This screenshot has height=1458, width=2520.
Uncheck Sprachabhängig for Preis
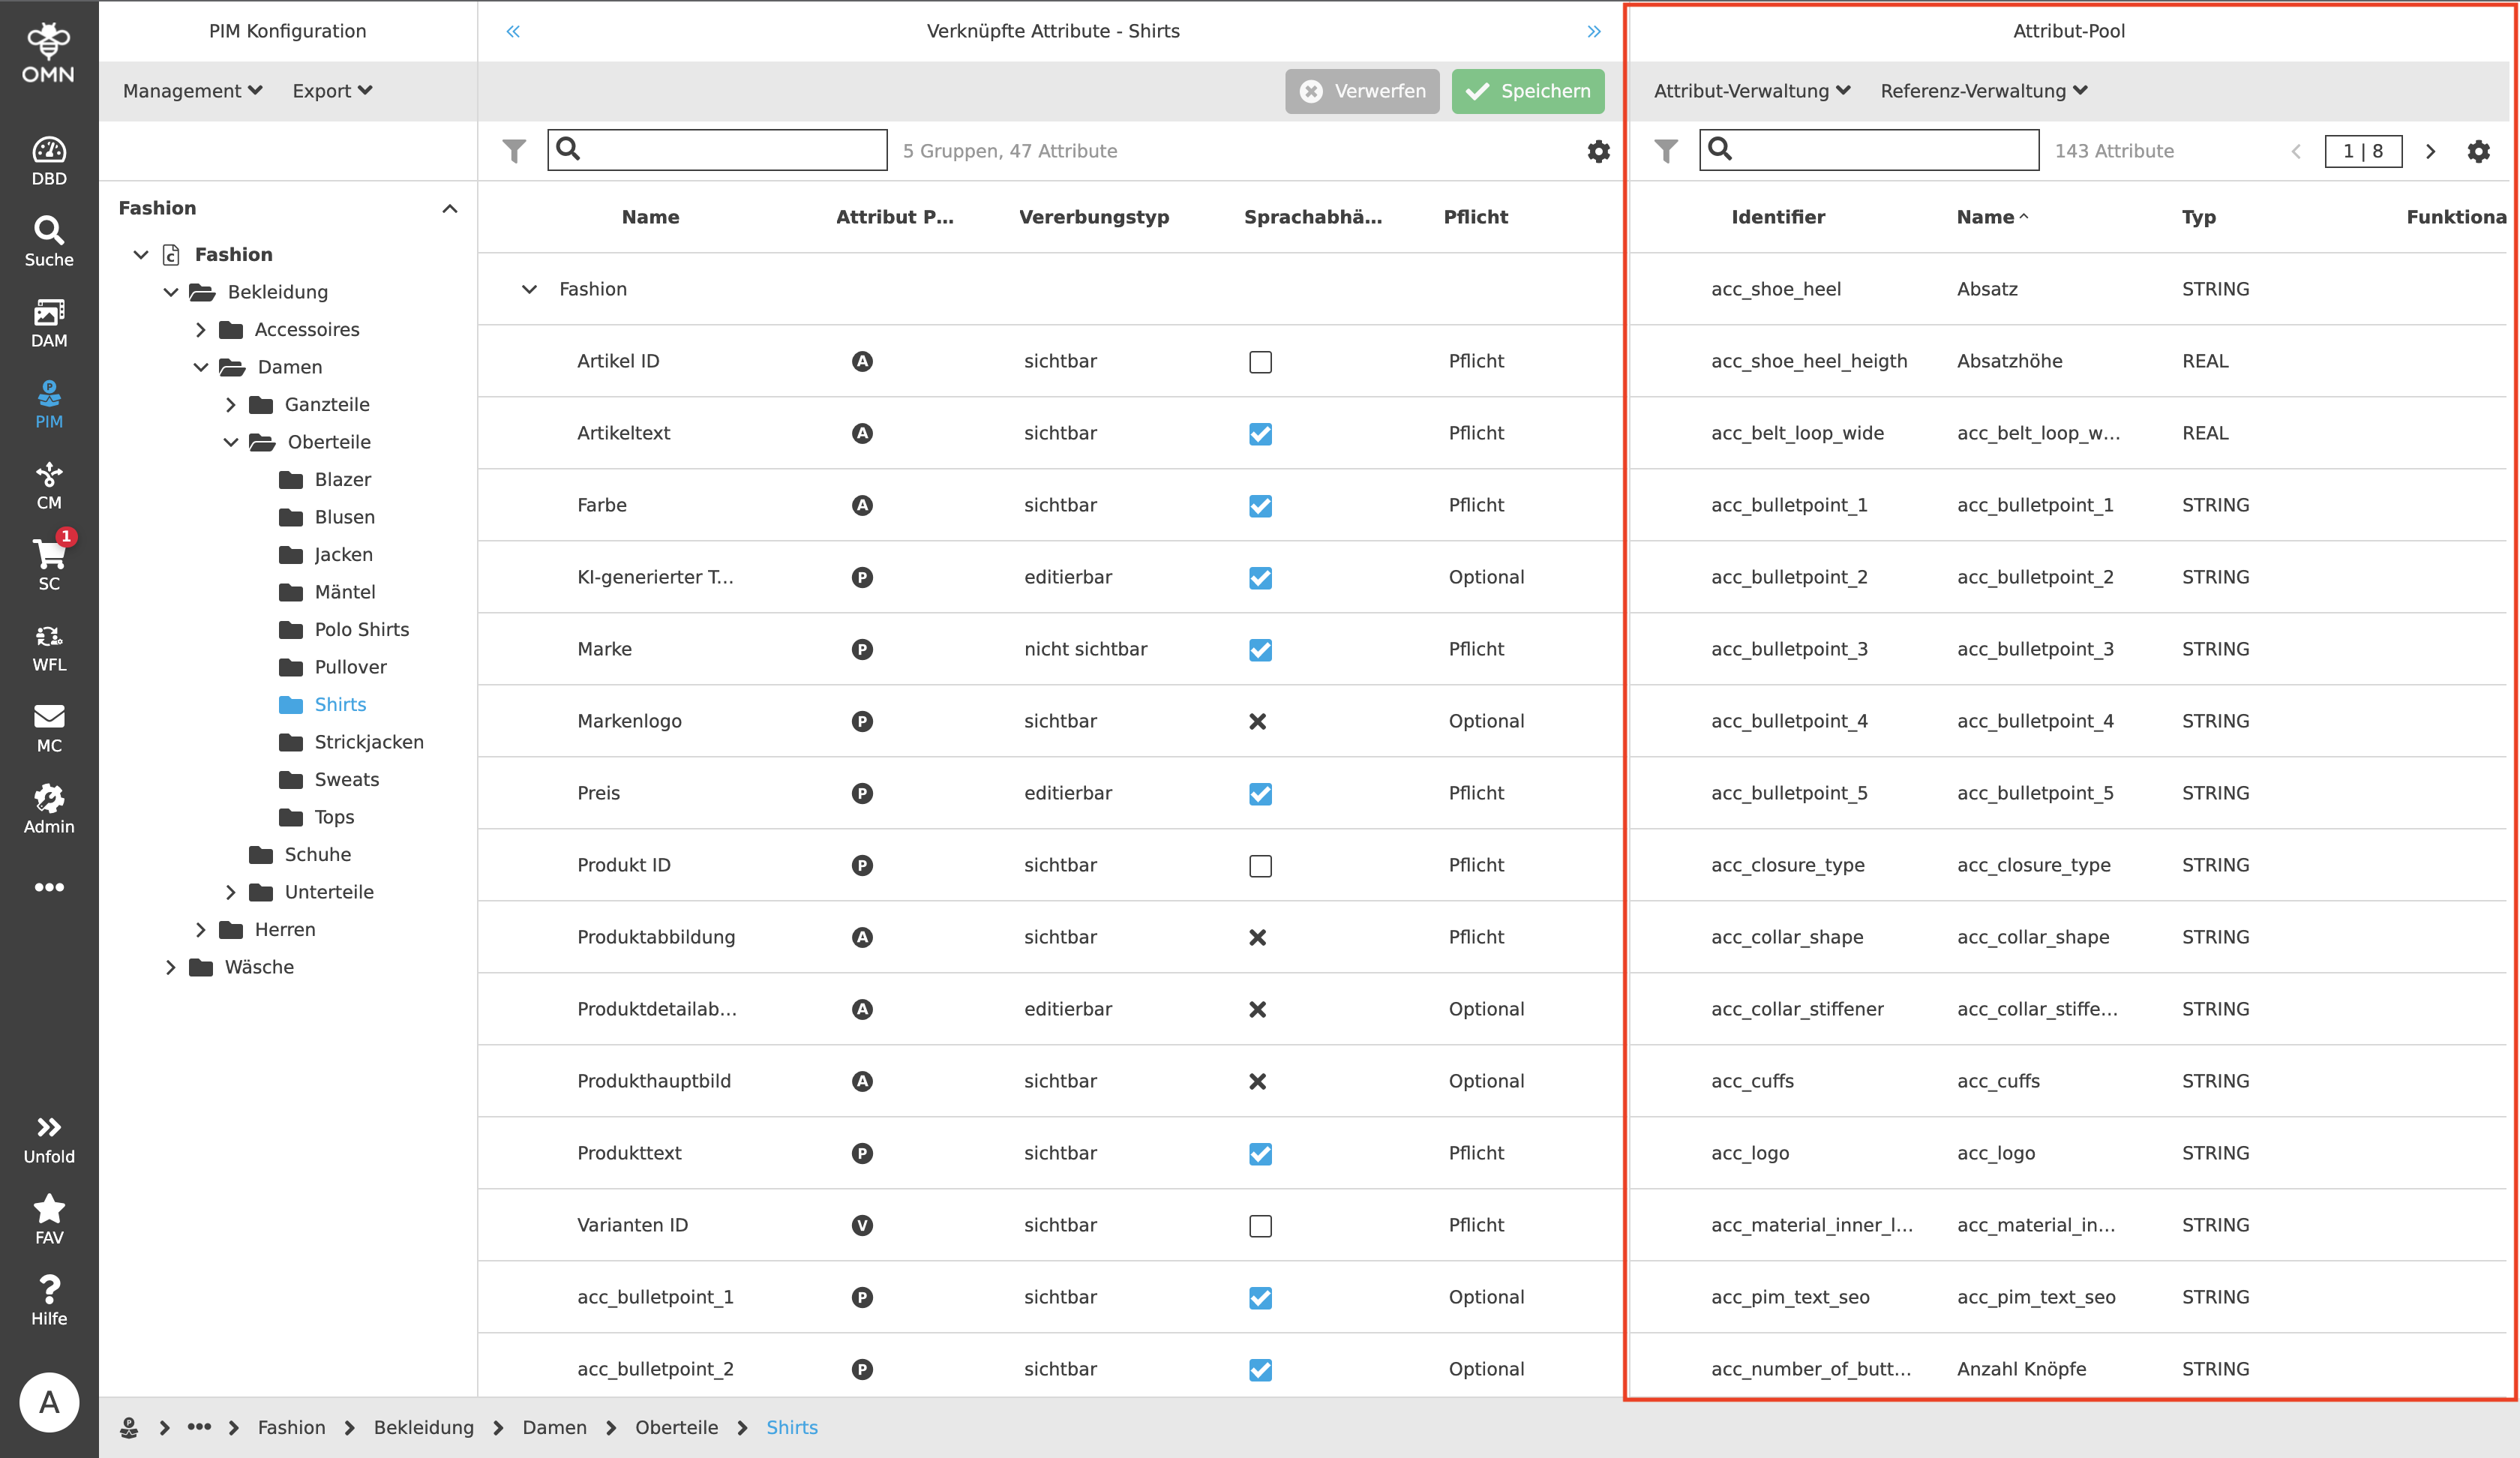[x=1259, y=794]
